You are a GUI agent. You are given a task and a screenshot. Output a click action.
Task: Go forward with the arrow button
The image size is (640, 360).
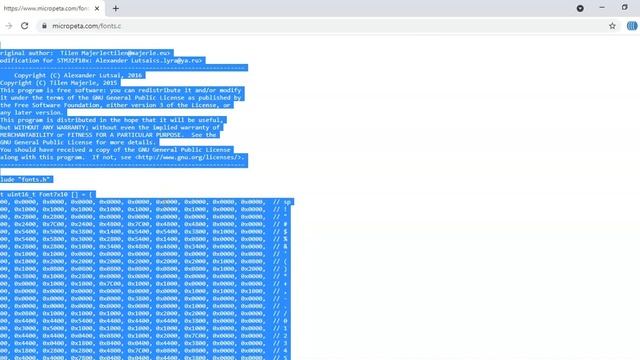[9, 26]
